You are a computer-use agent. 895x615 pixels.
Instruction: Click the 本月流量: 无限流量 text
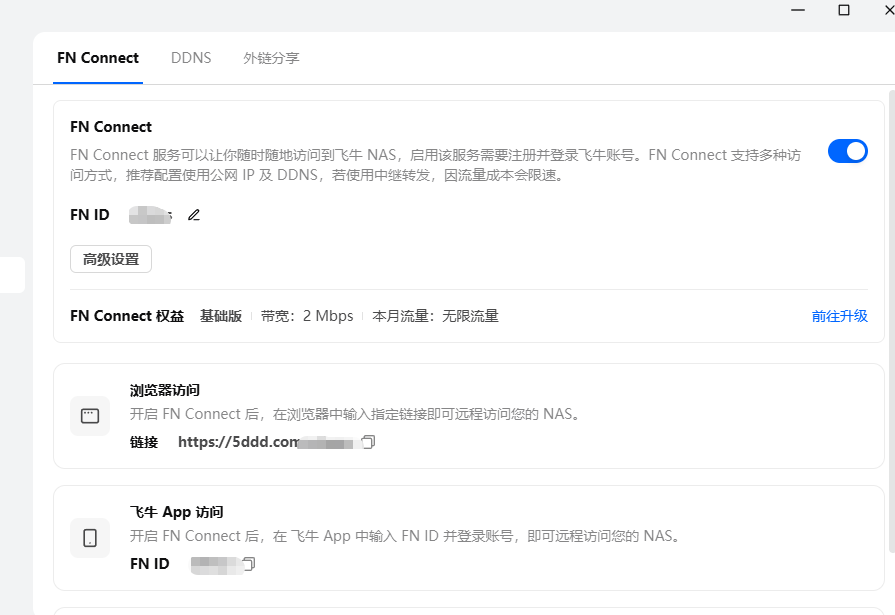pos(436,316)
